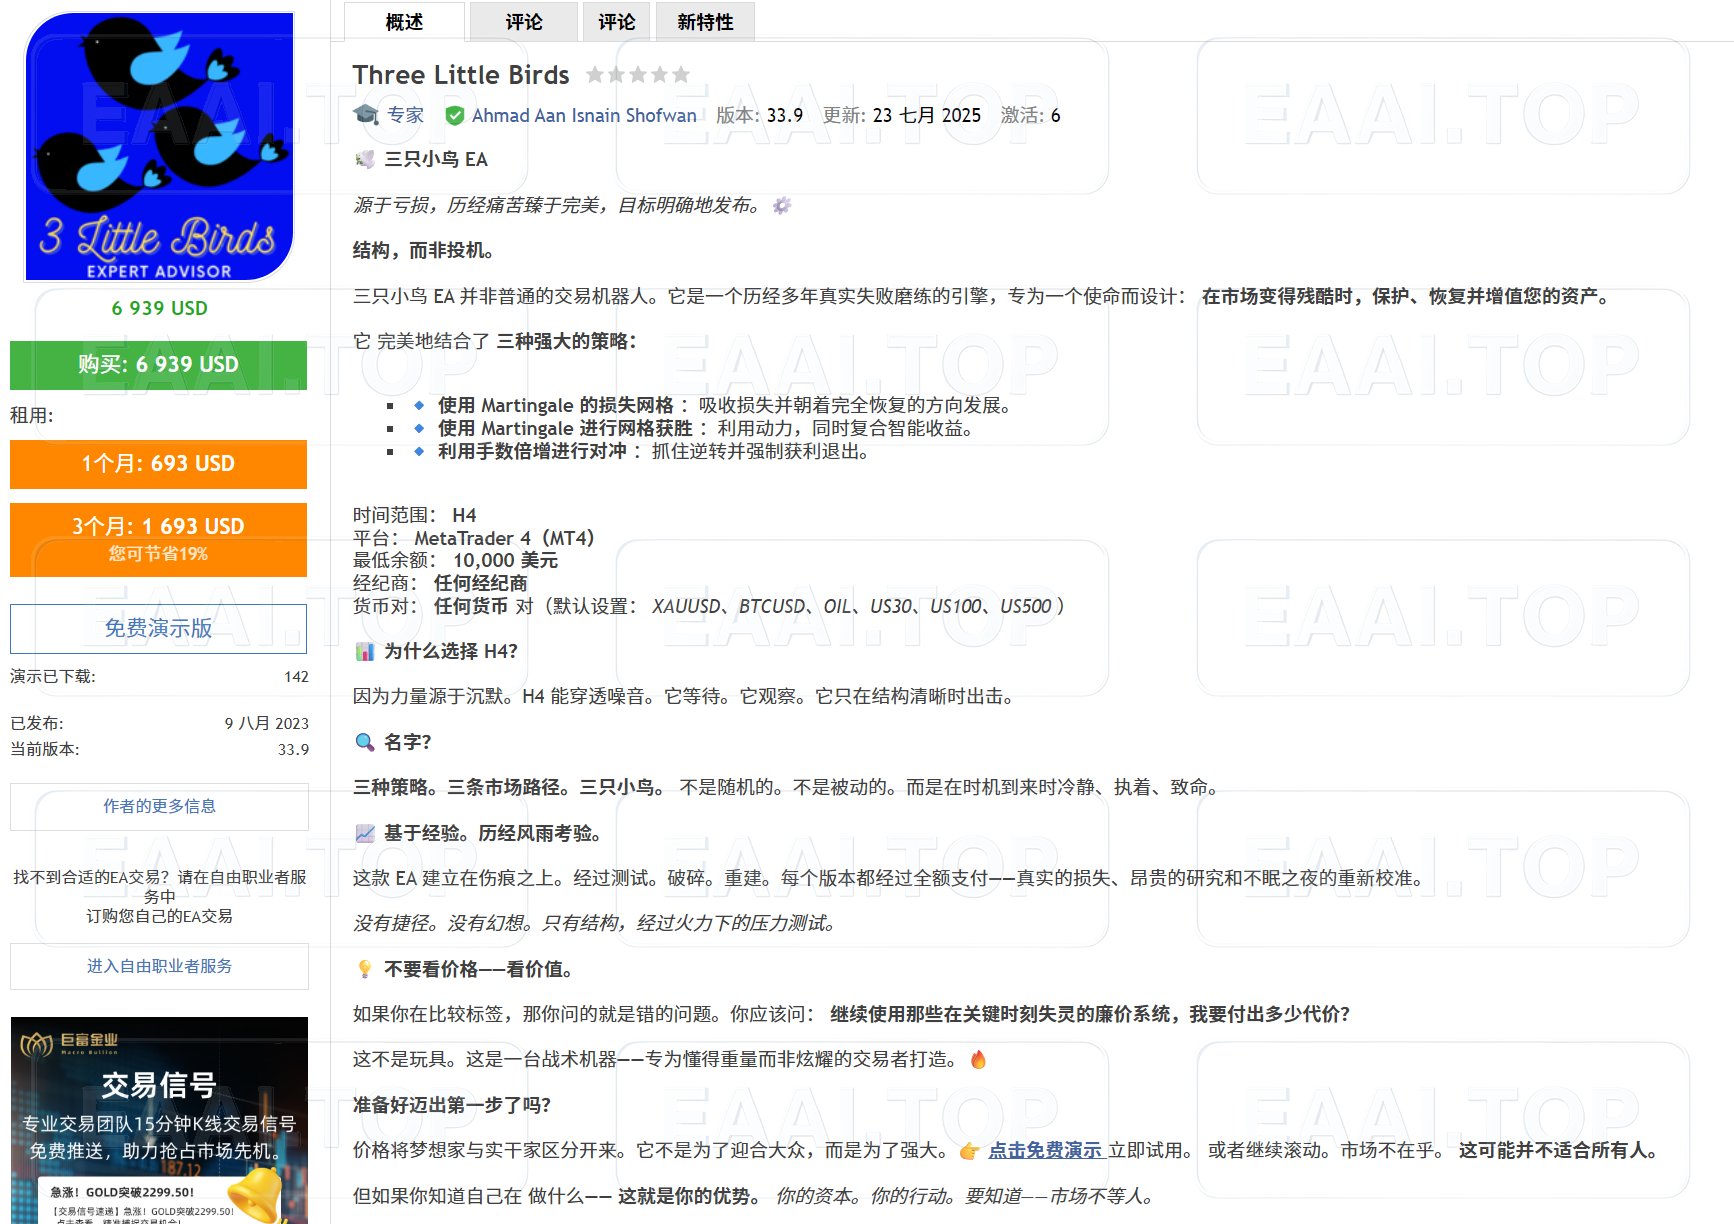The height and width of the screenshot is (1224, 1734).
Task: Follow the 点击免费演示 hyperlink
Action: pos(1045,1151)
